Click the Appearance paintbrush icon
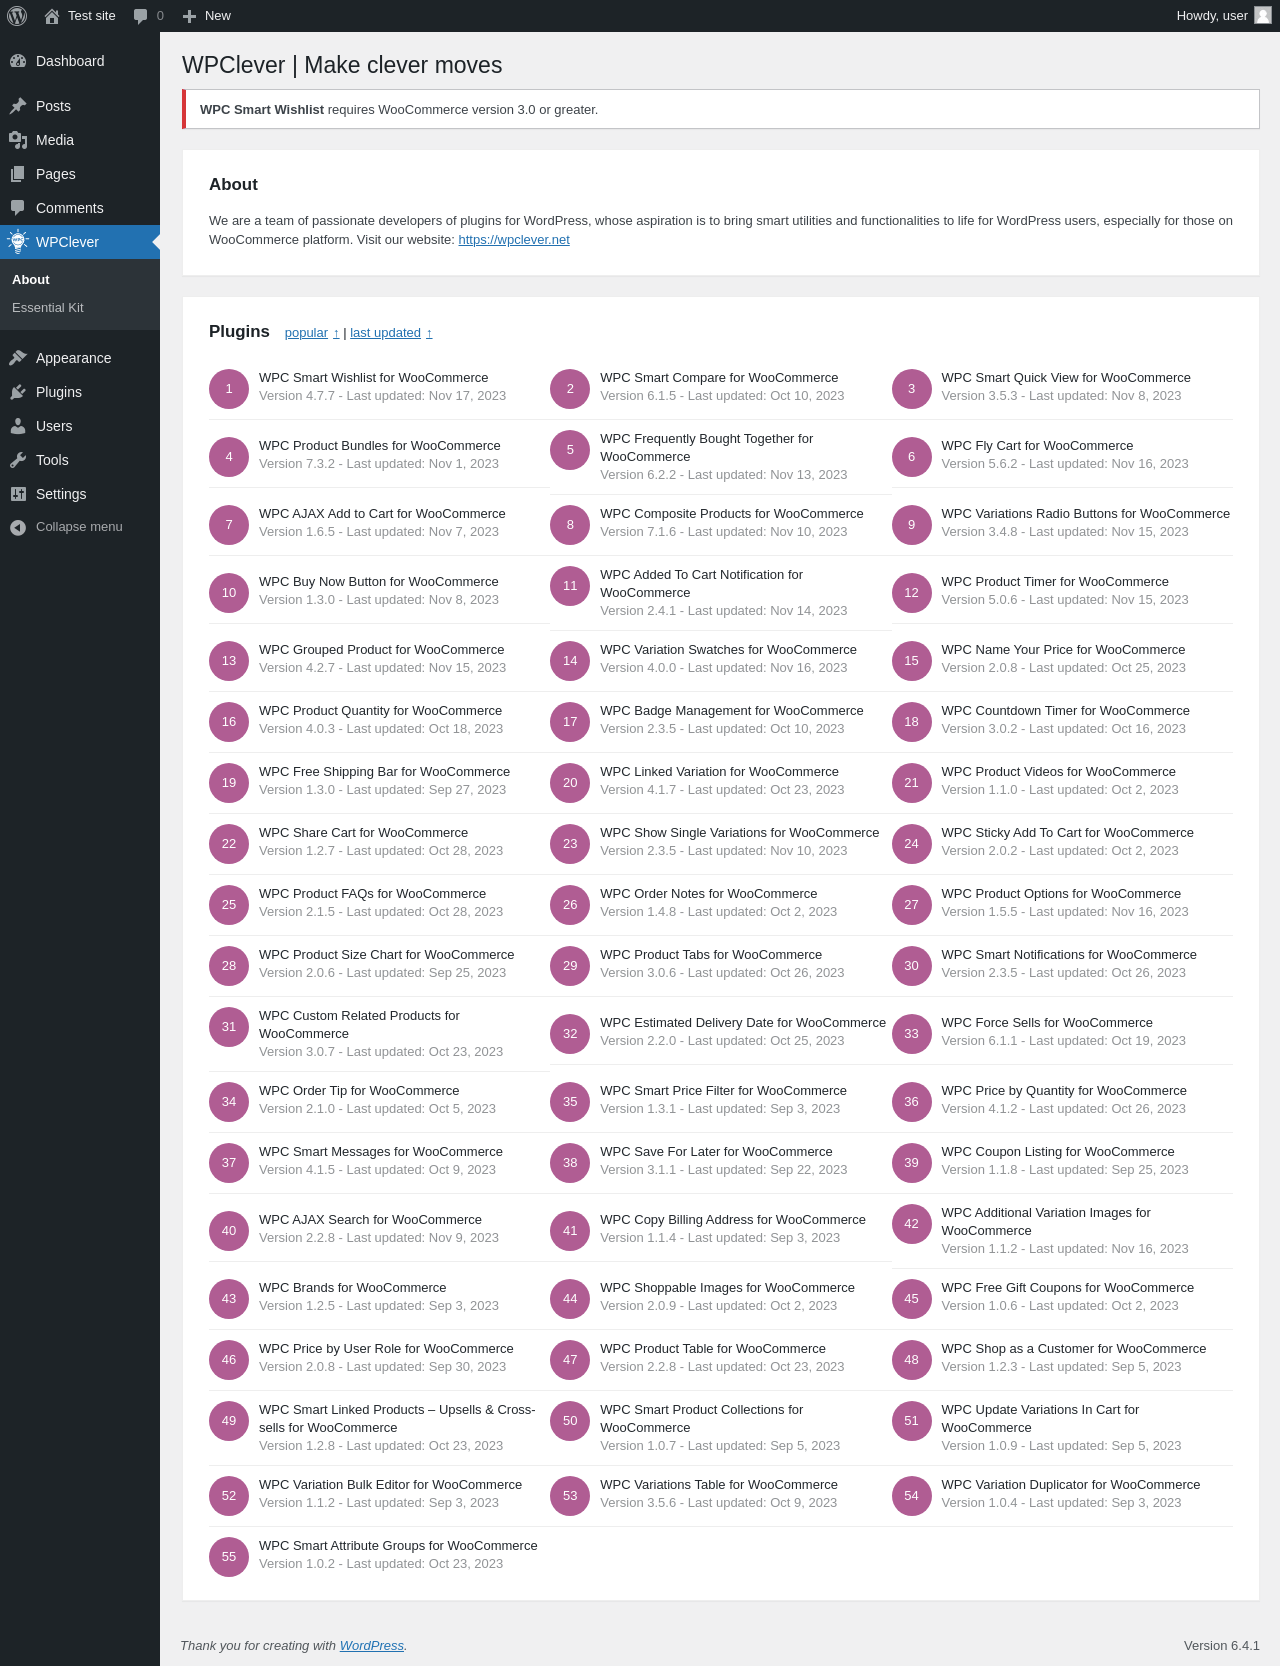 coord(18,358)
